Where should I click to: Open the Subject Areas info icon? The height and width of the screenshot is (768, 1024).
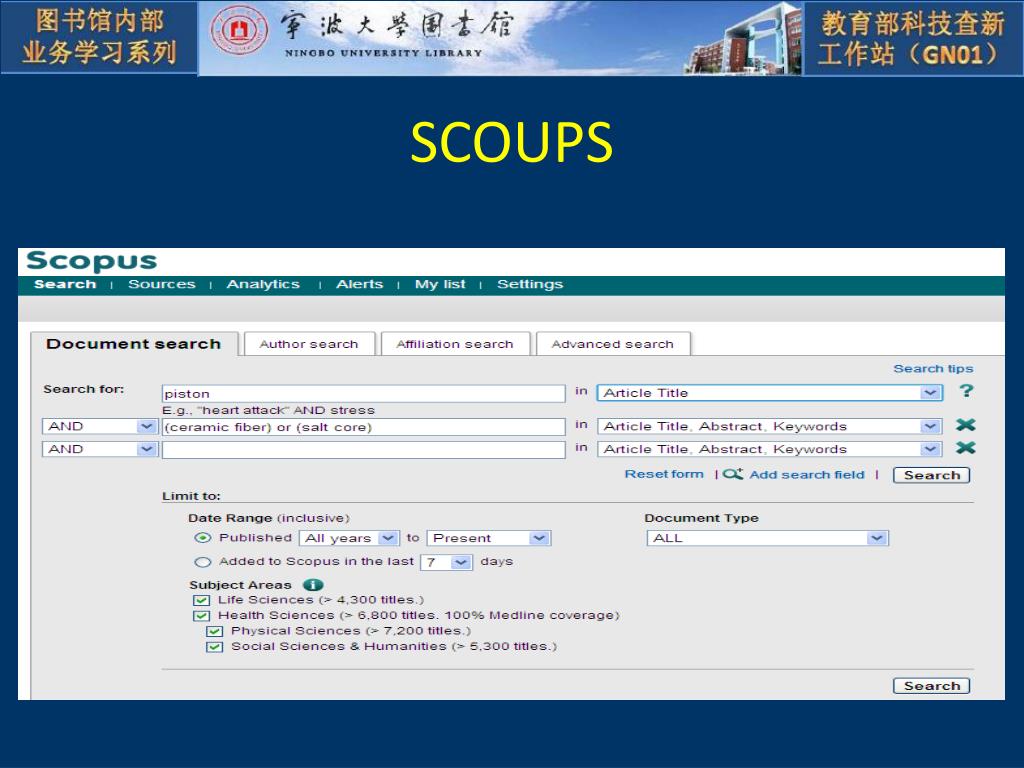[x=313, y=584]
